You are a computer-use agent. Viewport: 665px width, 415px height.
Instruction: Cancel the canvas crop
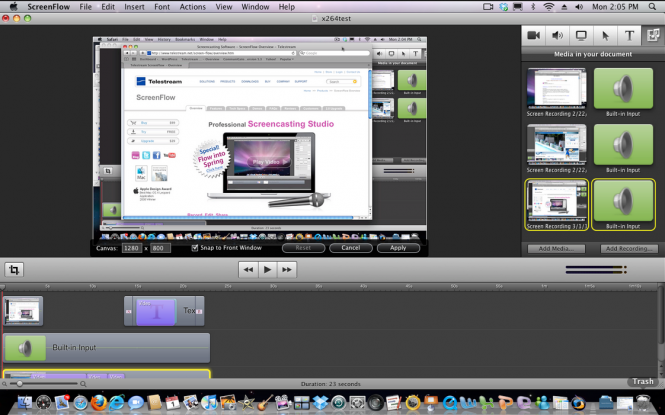351,248
